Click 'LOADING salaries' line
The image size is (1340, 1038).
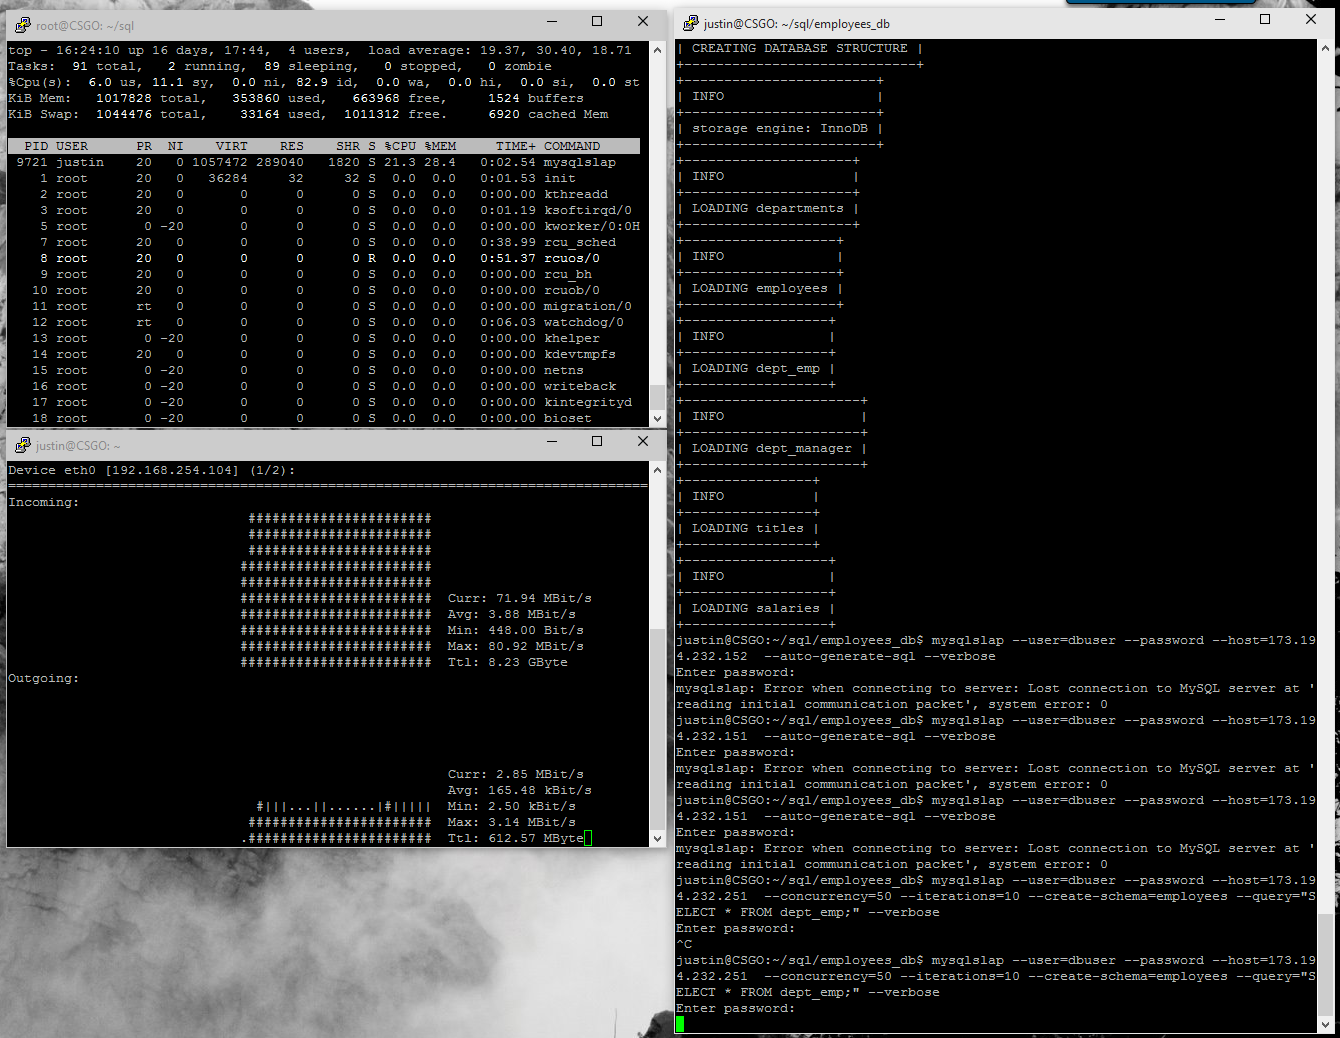point(756,608)
